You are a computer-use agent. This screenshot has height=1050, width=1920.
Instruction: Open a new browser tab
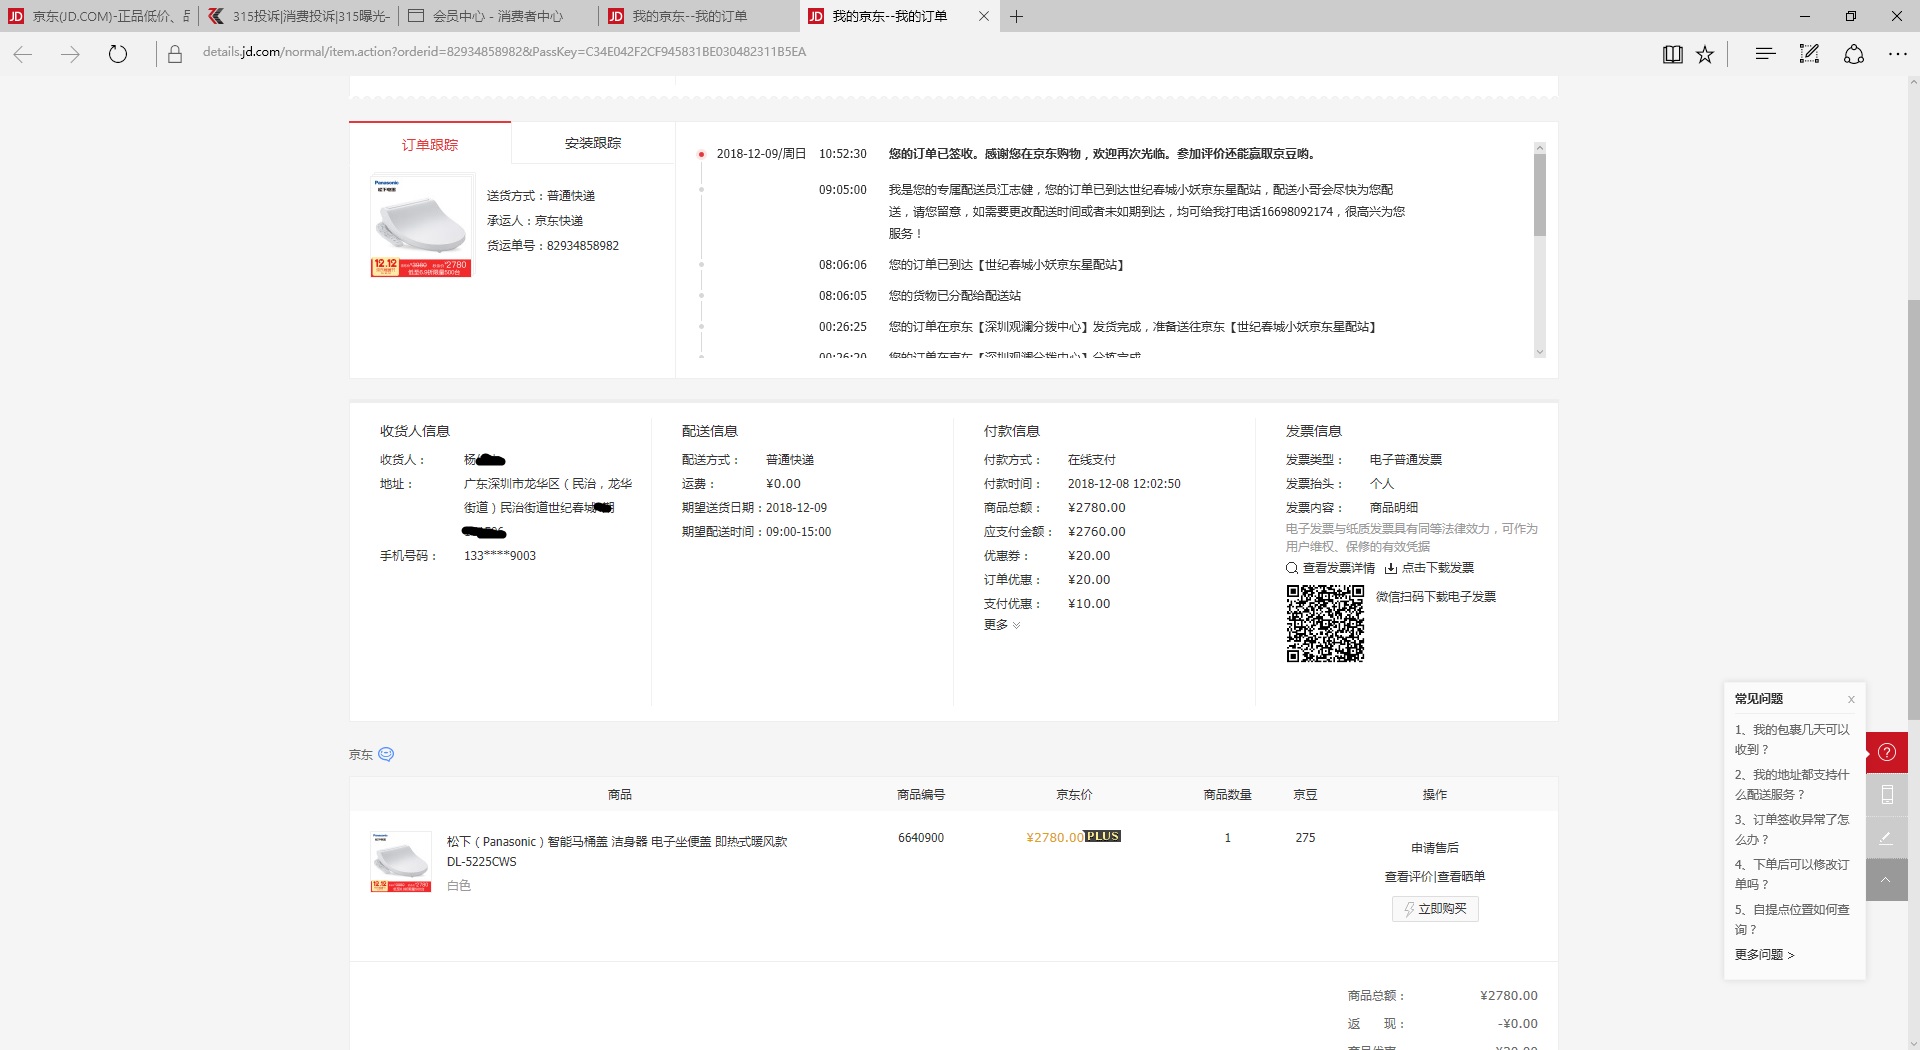(1016, 16)
